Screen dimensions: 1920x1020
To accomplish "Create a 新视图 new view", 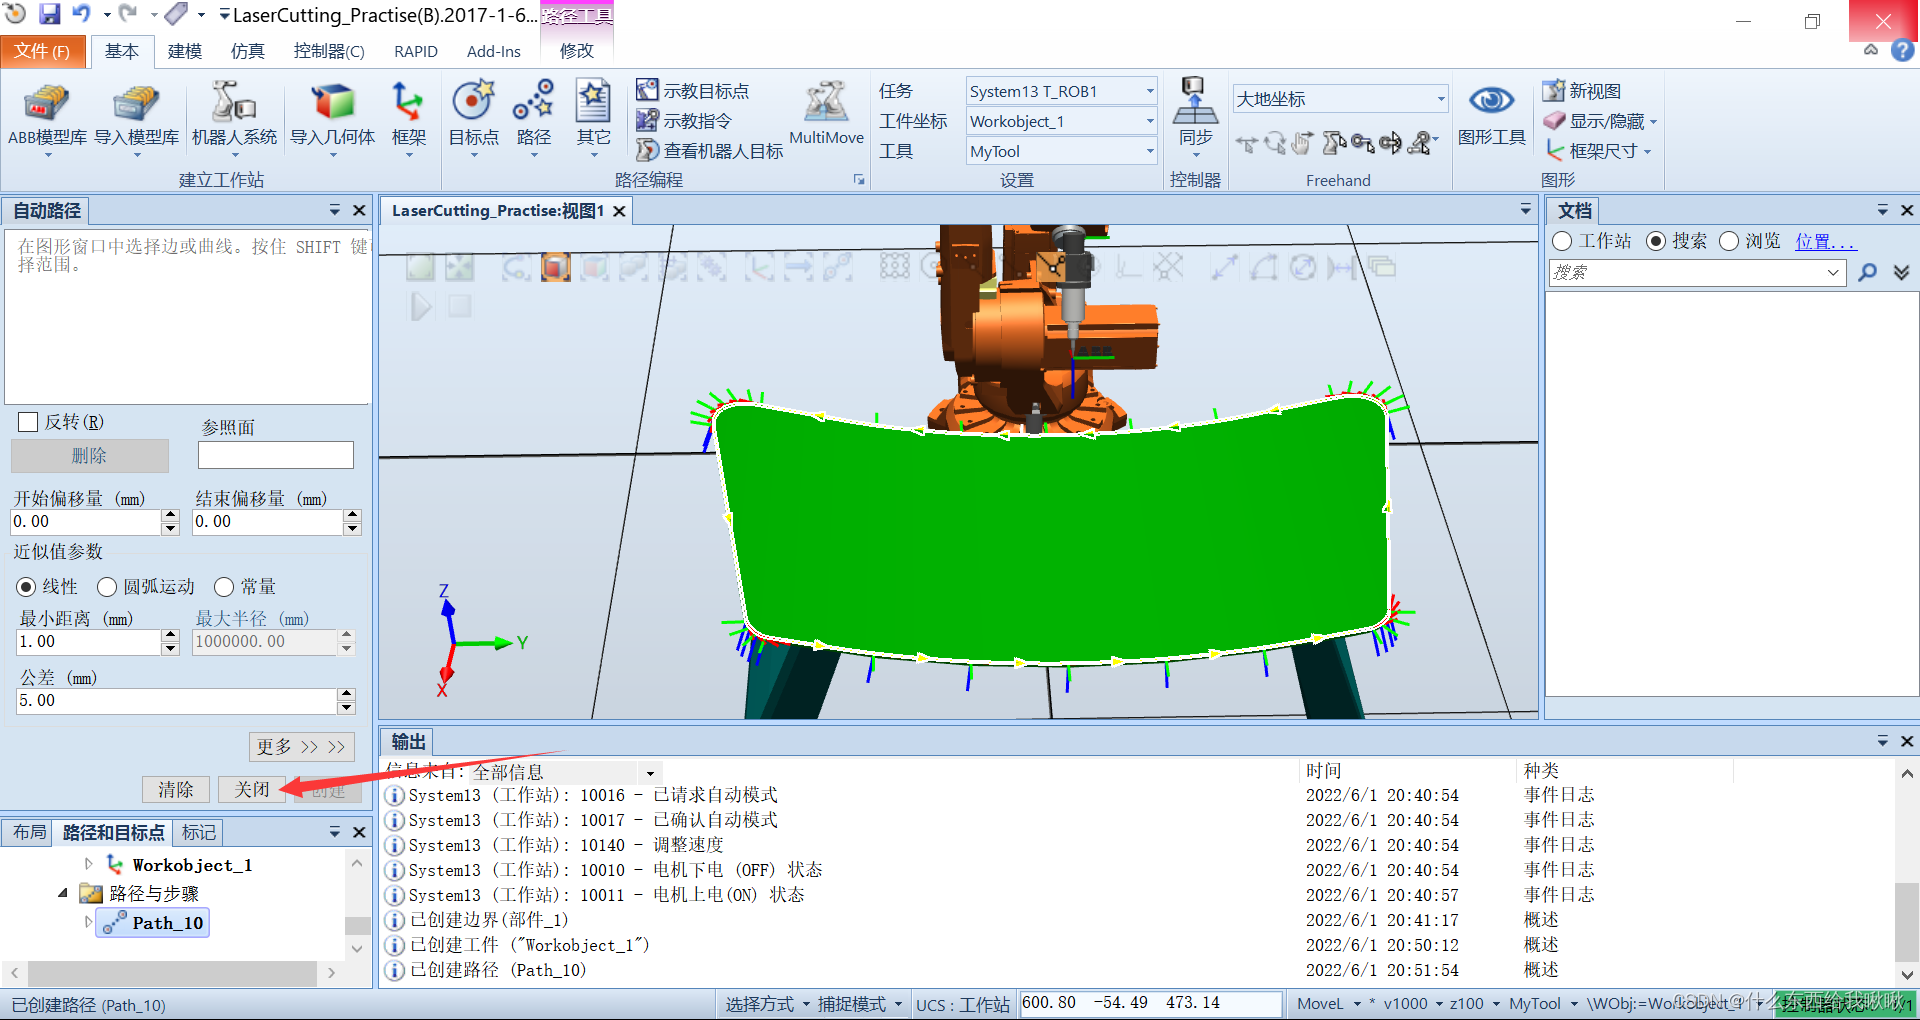I will (1582, 91).
